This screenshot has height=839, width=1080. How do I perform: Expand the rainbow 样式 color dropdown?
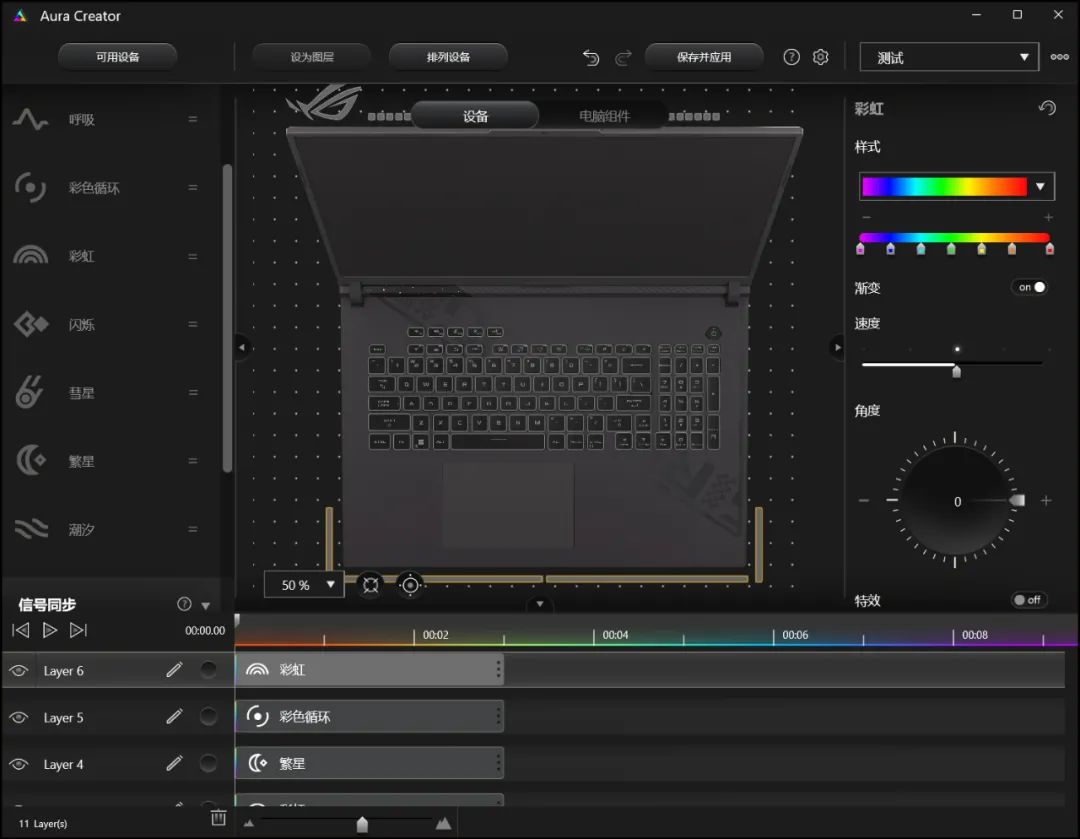coord(1040,186)
